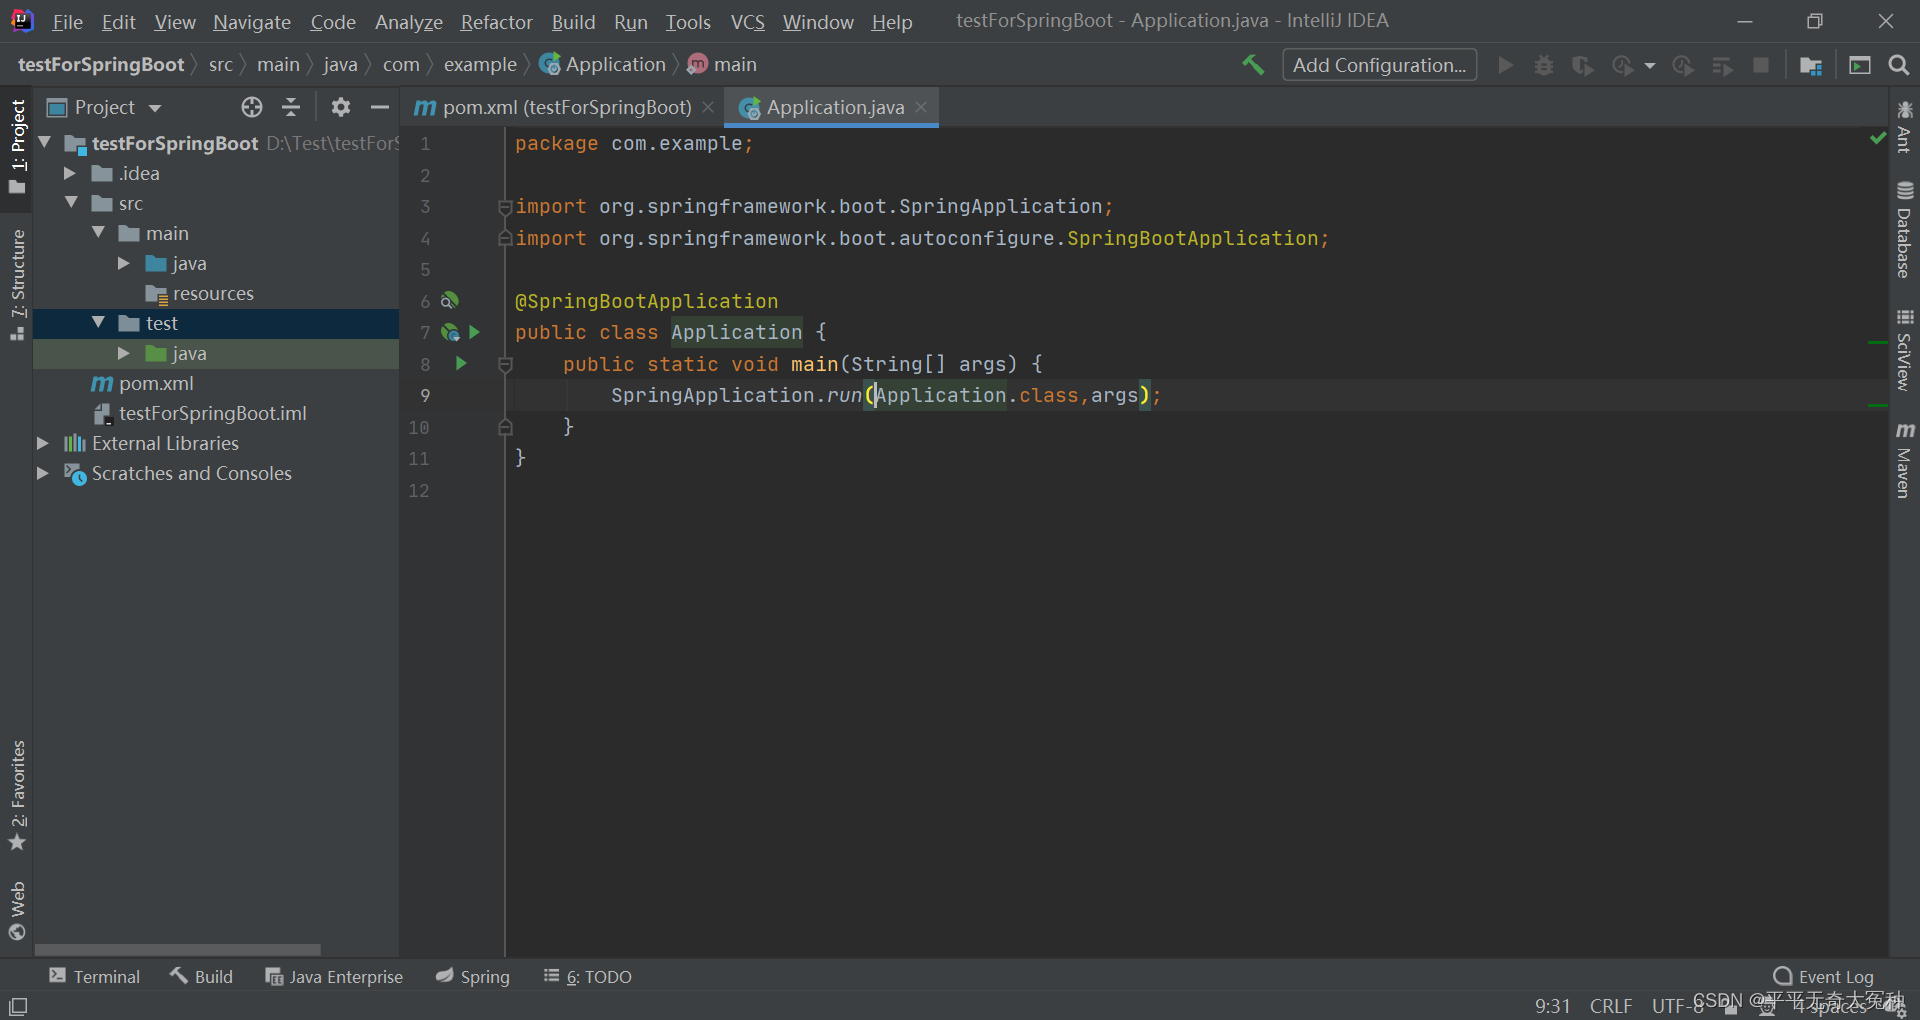The width and height of the screenshot is (1920, 1020).
Task: Click the Build project hammer icon
Action: pos(1252,65)
